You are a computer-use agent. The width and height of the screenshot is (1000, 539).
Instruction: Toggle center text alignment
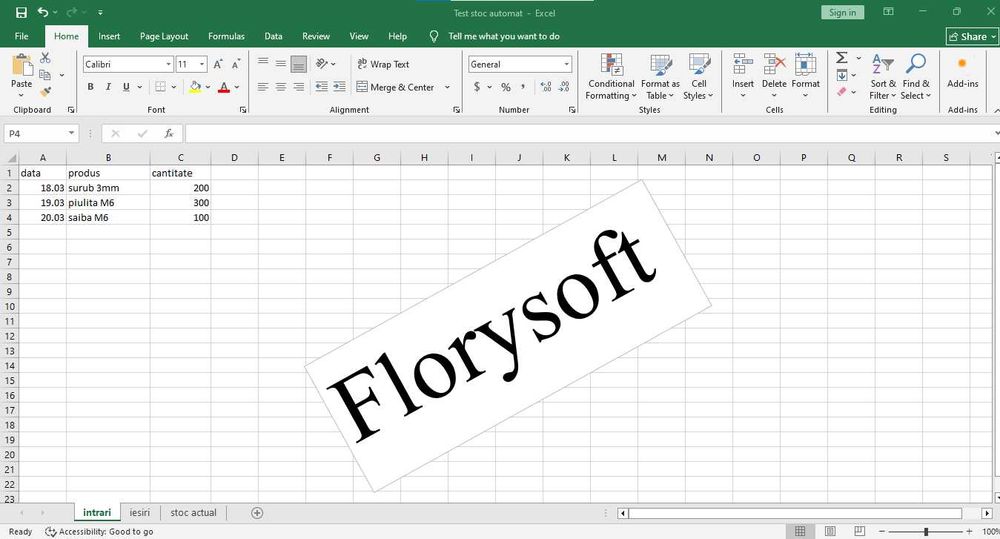coord(281,87)
